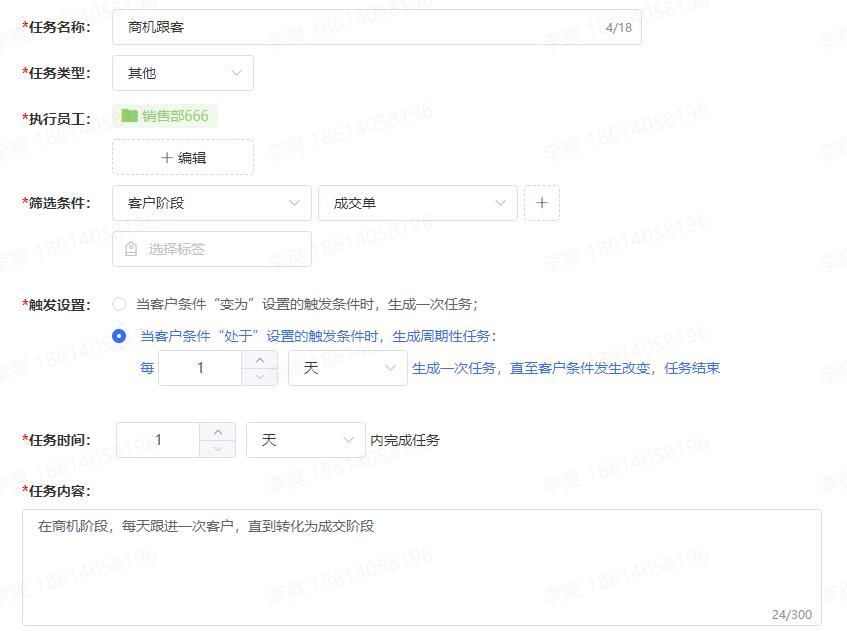Click the 执行员工 label

pyautogui.click(x=57, y=119)
